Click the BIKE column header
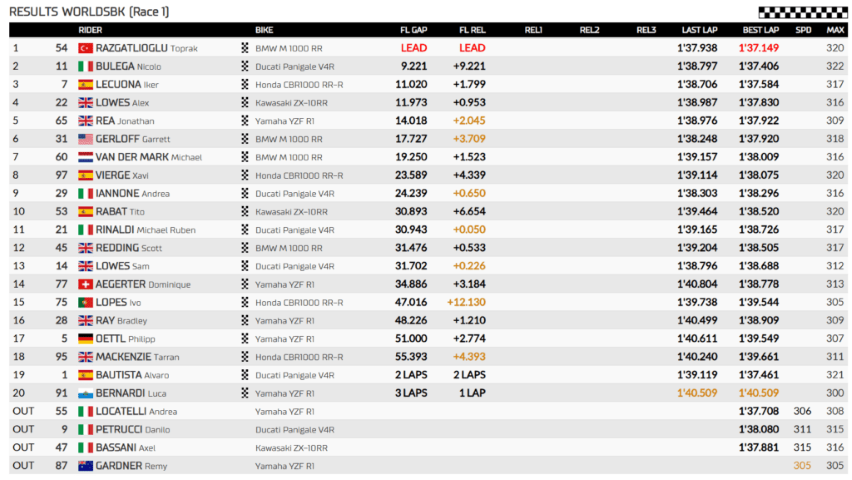Viewport: 852px width, 480px height. [264, 30]
